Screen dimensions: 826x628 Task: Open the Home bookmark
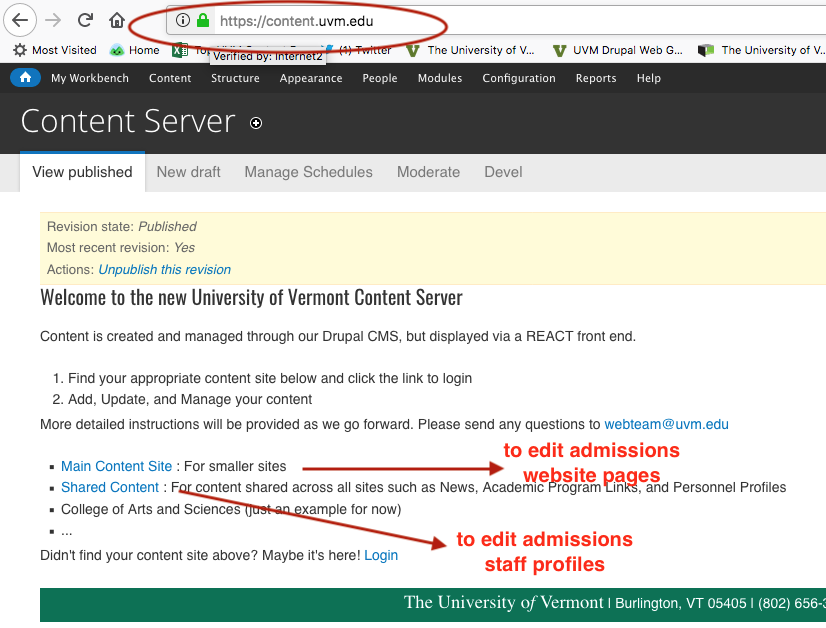click(x=134, y=50)
